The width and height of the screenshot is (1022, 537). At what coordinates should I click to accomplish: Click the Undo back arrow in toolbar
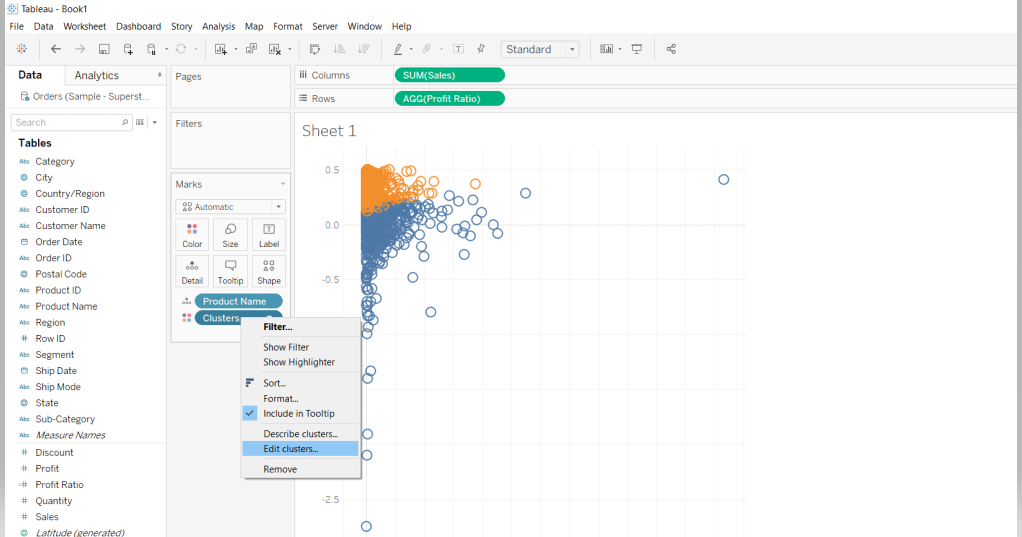click(x=56, y=49)
